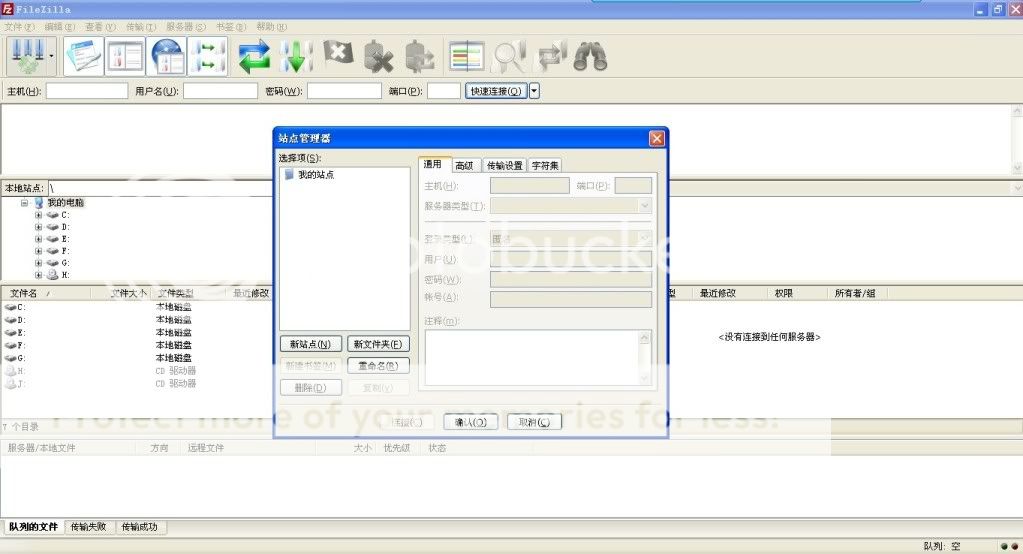Select 我的电脑 in the local tree
This screenshot has width=1023, height=554.
coord(65,203)
